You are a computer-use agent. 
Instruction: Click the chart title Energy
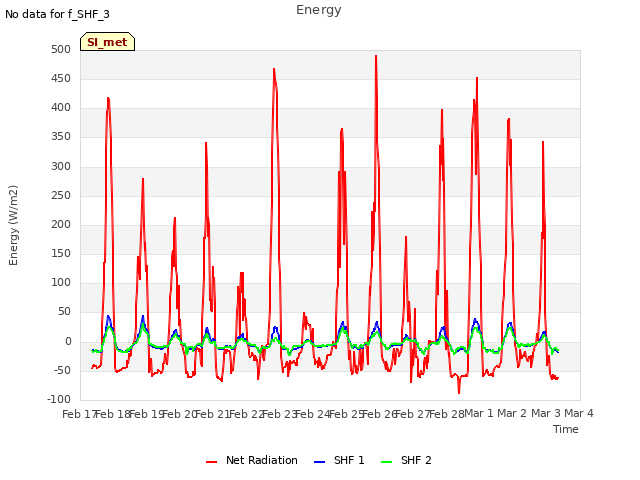(x=319, y=10)
